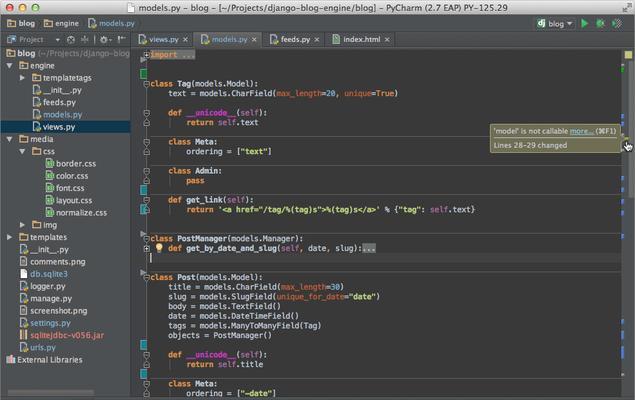Viewport: 635px width, 400px height.
Task: Open the blog run configuration dropdown
Action: pos(555,23)
